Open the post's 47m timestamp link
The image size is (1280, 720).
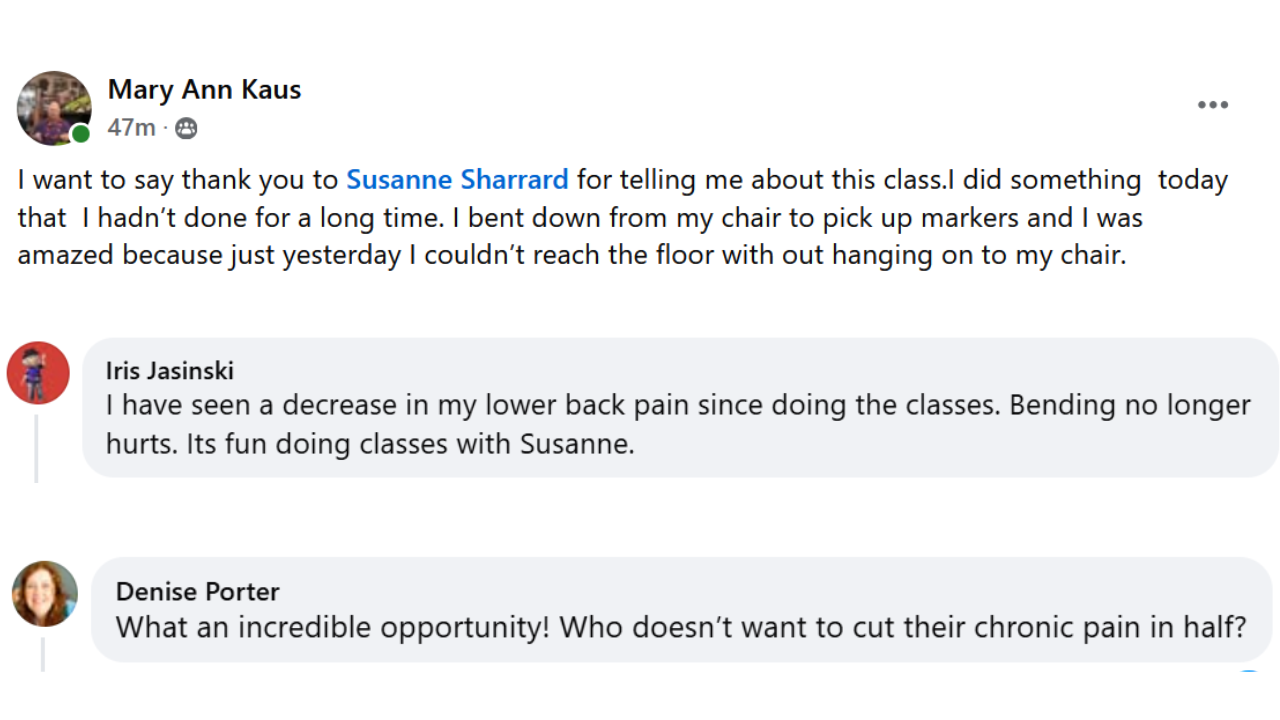(x=131, y=128)
